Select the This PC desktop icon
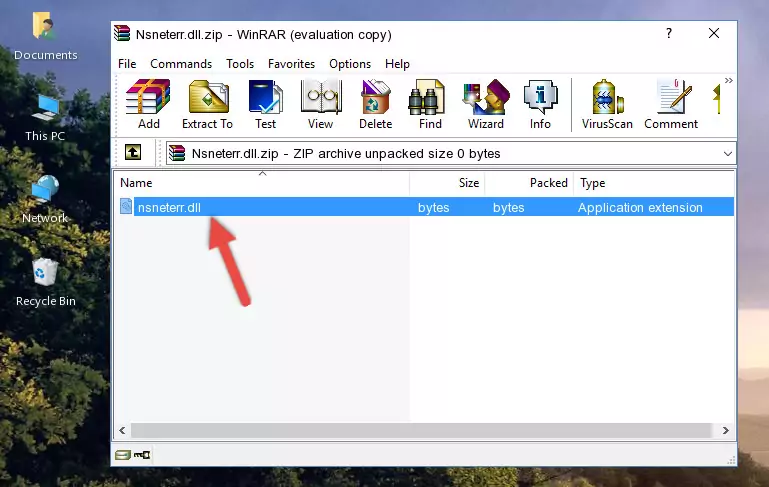The image size is (769, 487). tap(45, 118)
